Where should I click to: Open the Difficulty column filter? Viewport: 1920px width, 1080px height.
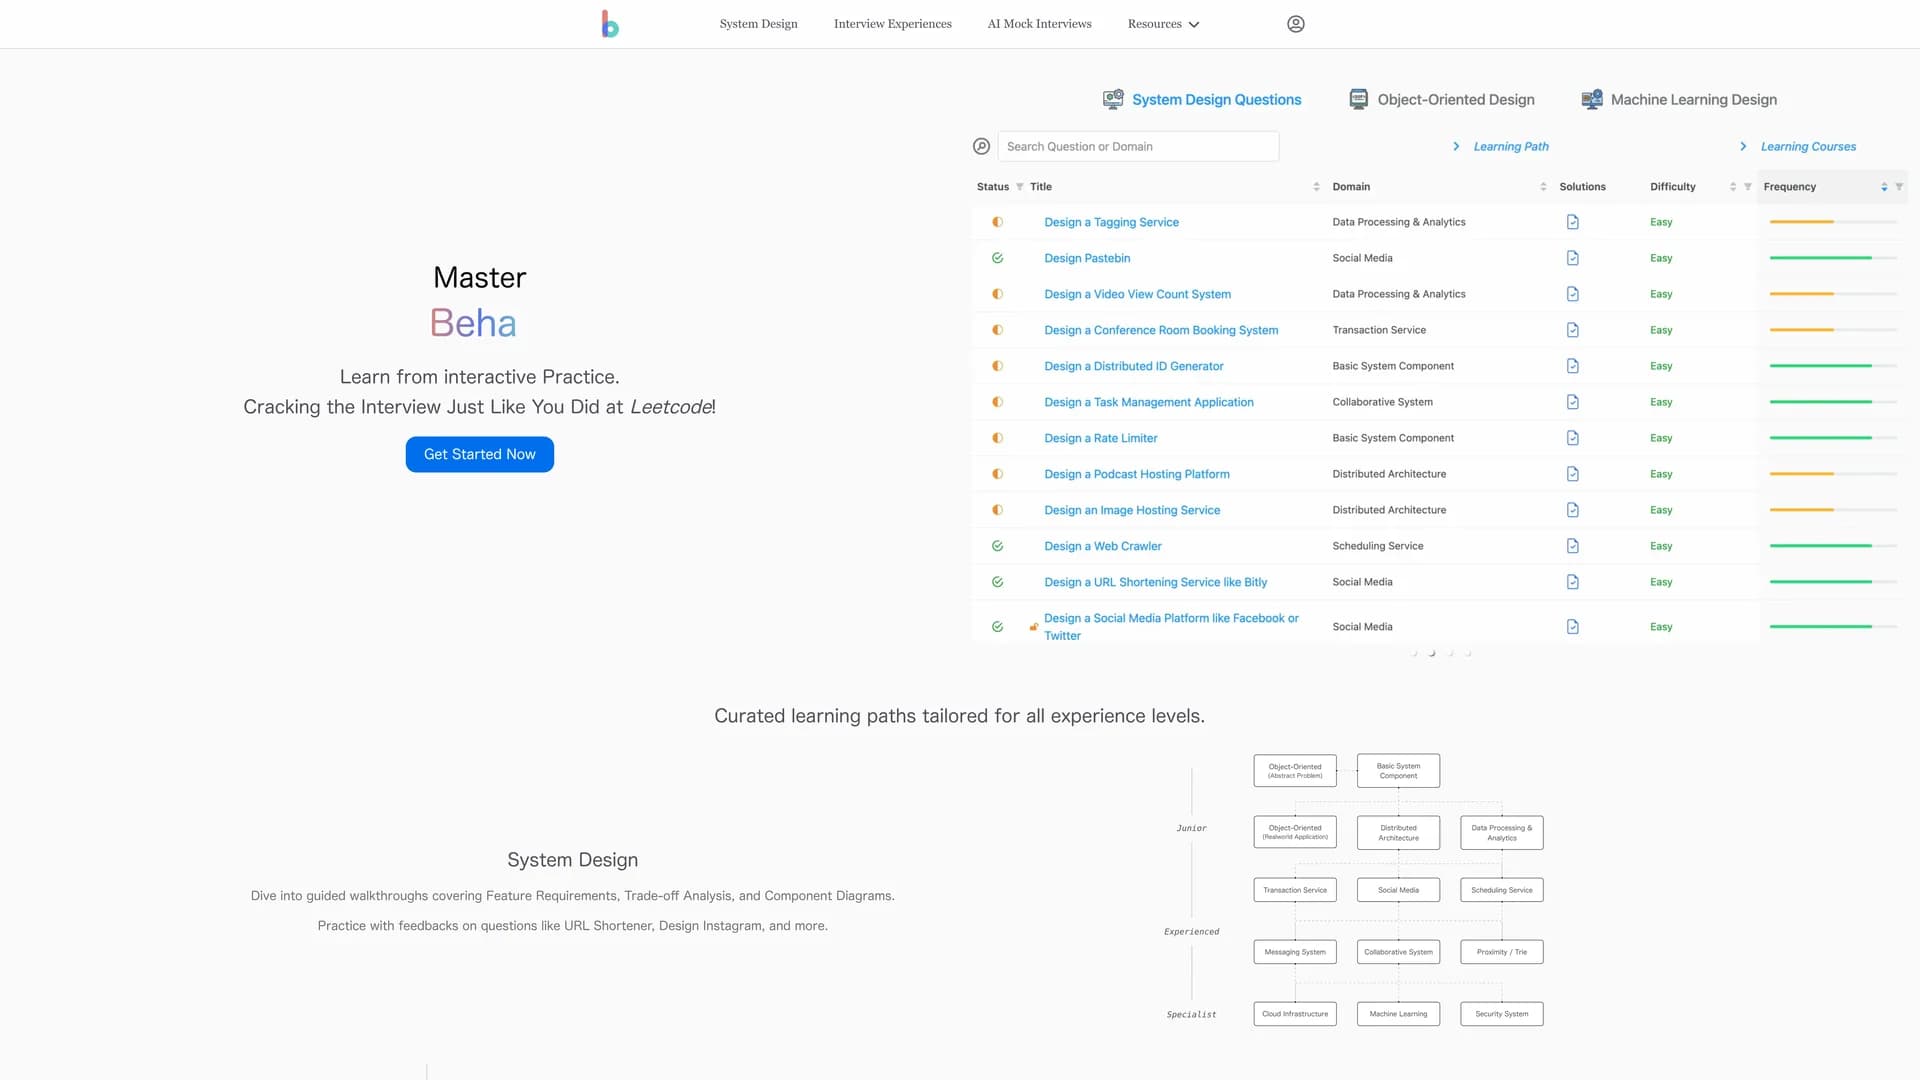(x=1747, y=187)
